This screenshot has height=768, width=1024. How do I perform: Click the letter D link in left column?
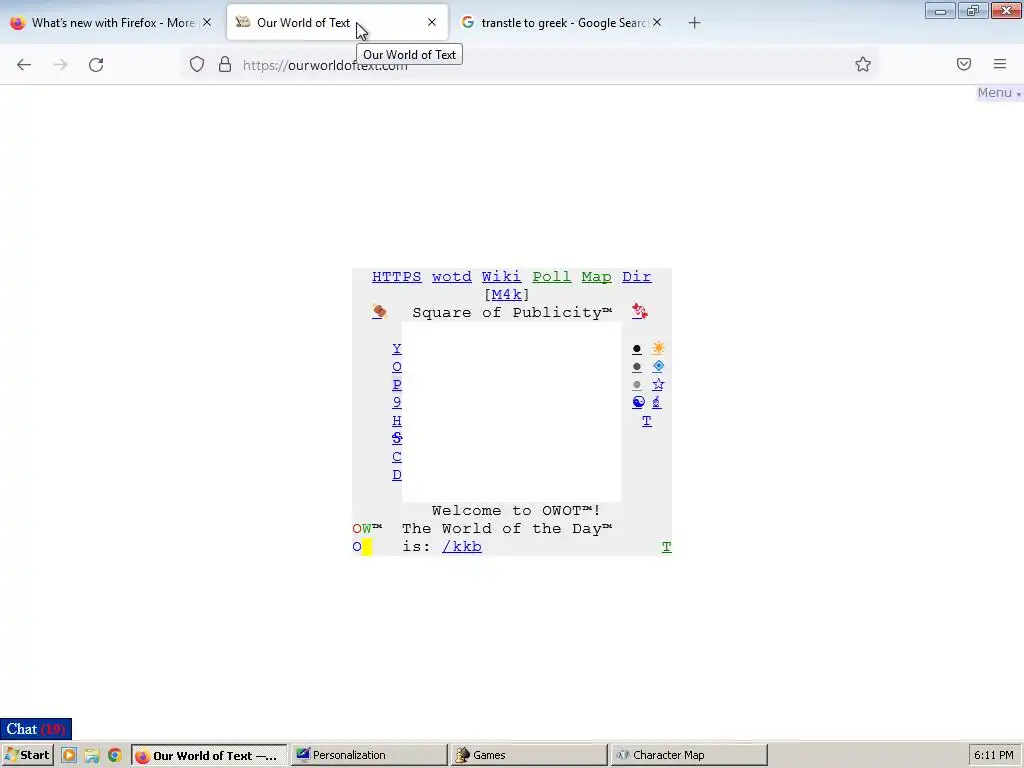pyautogui.click(x=396, y=475)
